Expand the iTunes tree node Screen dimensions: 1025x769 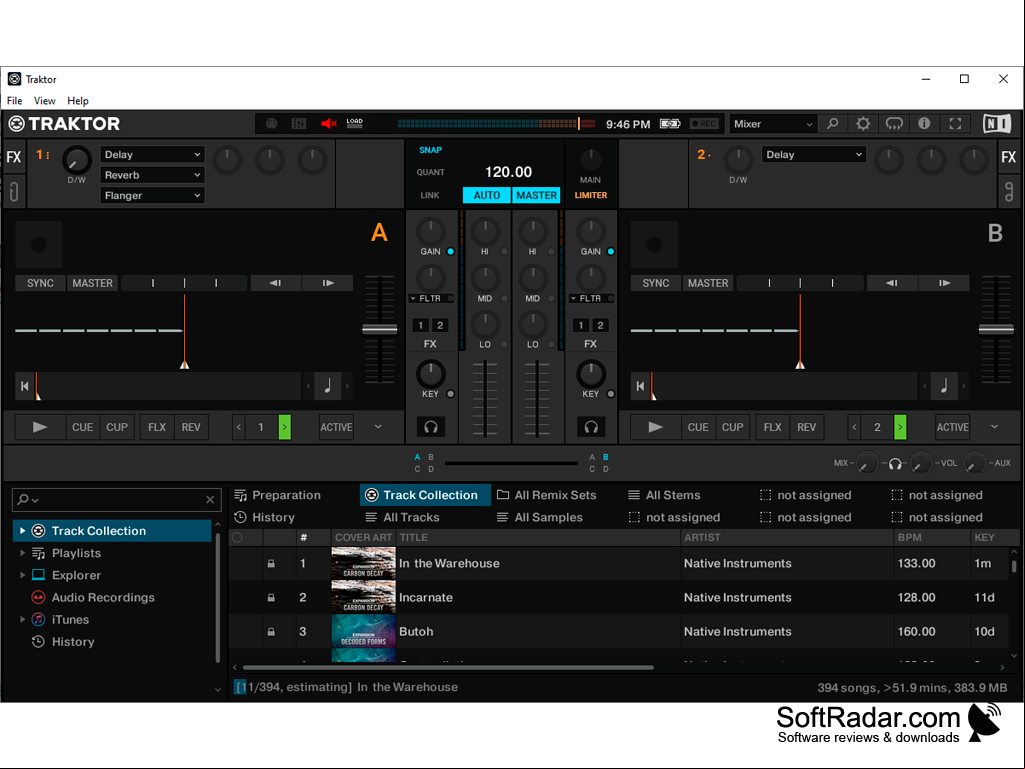tap(22, 620)
